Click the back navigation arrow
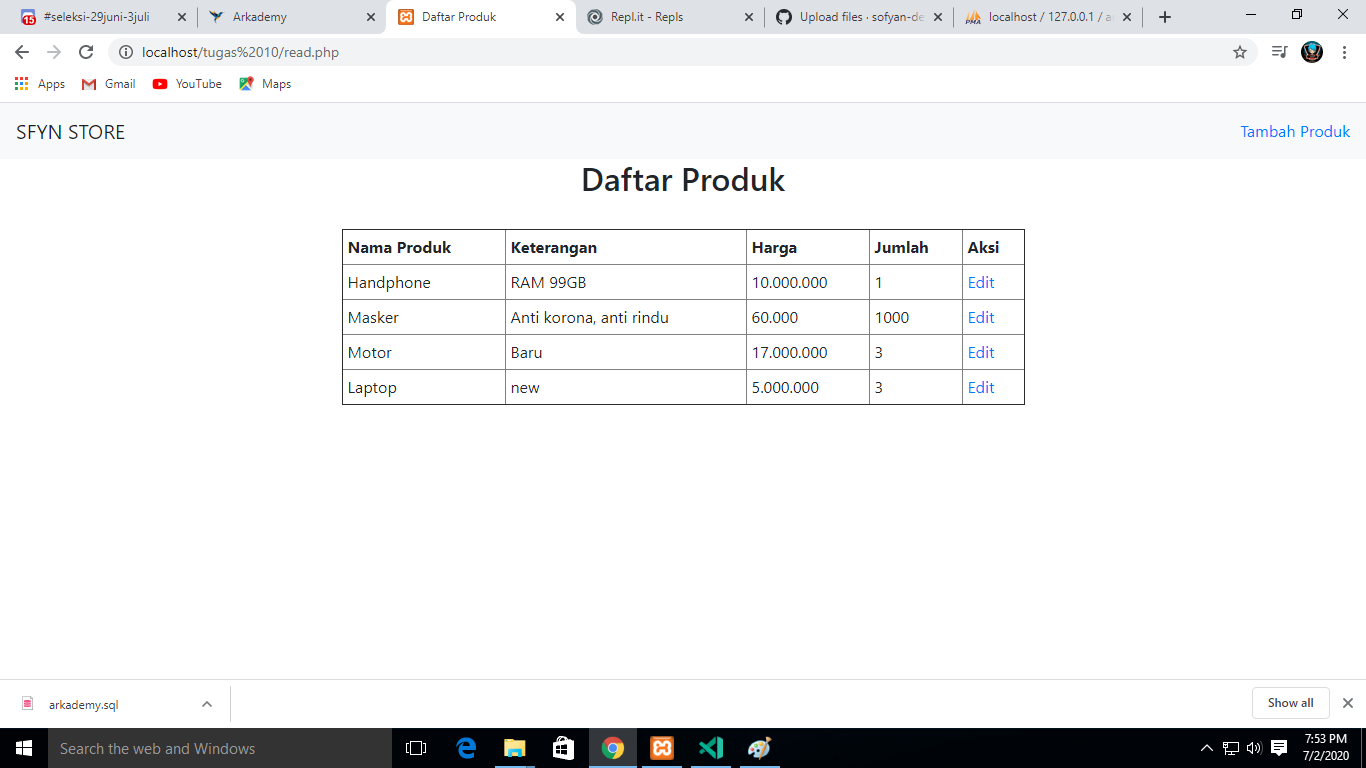This screenshot has height=768, width=1366. coord(21,52)
